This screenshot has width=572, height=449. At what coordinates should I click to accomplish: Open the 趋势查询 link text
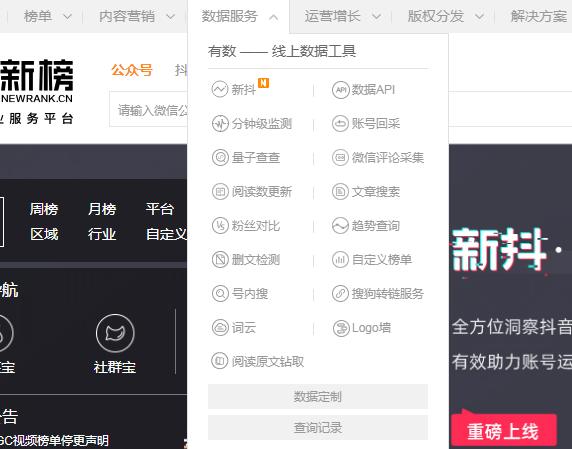click(x=376, y=226)
